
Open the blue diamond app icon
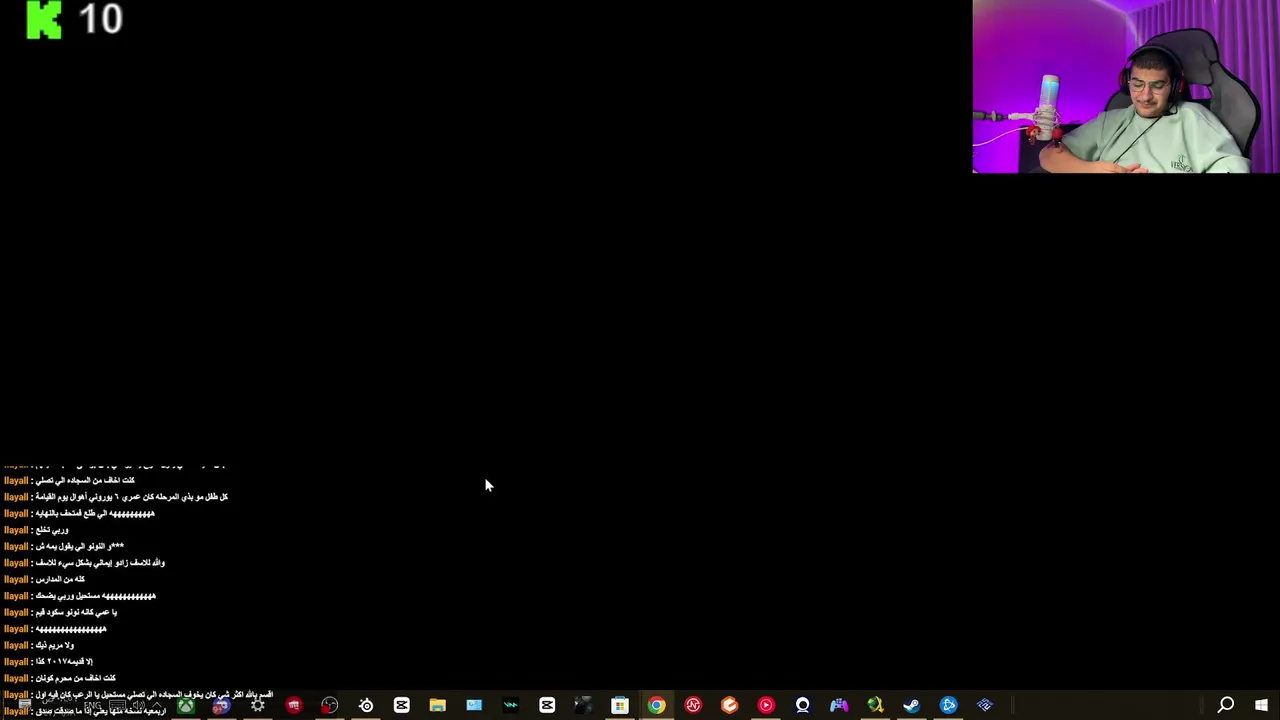[x=985, y=706]
